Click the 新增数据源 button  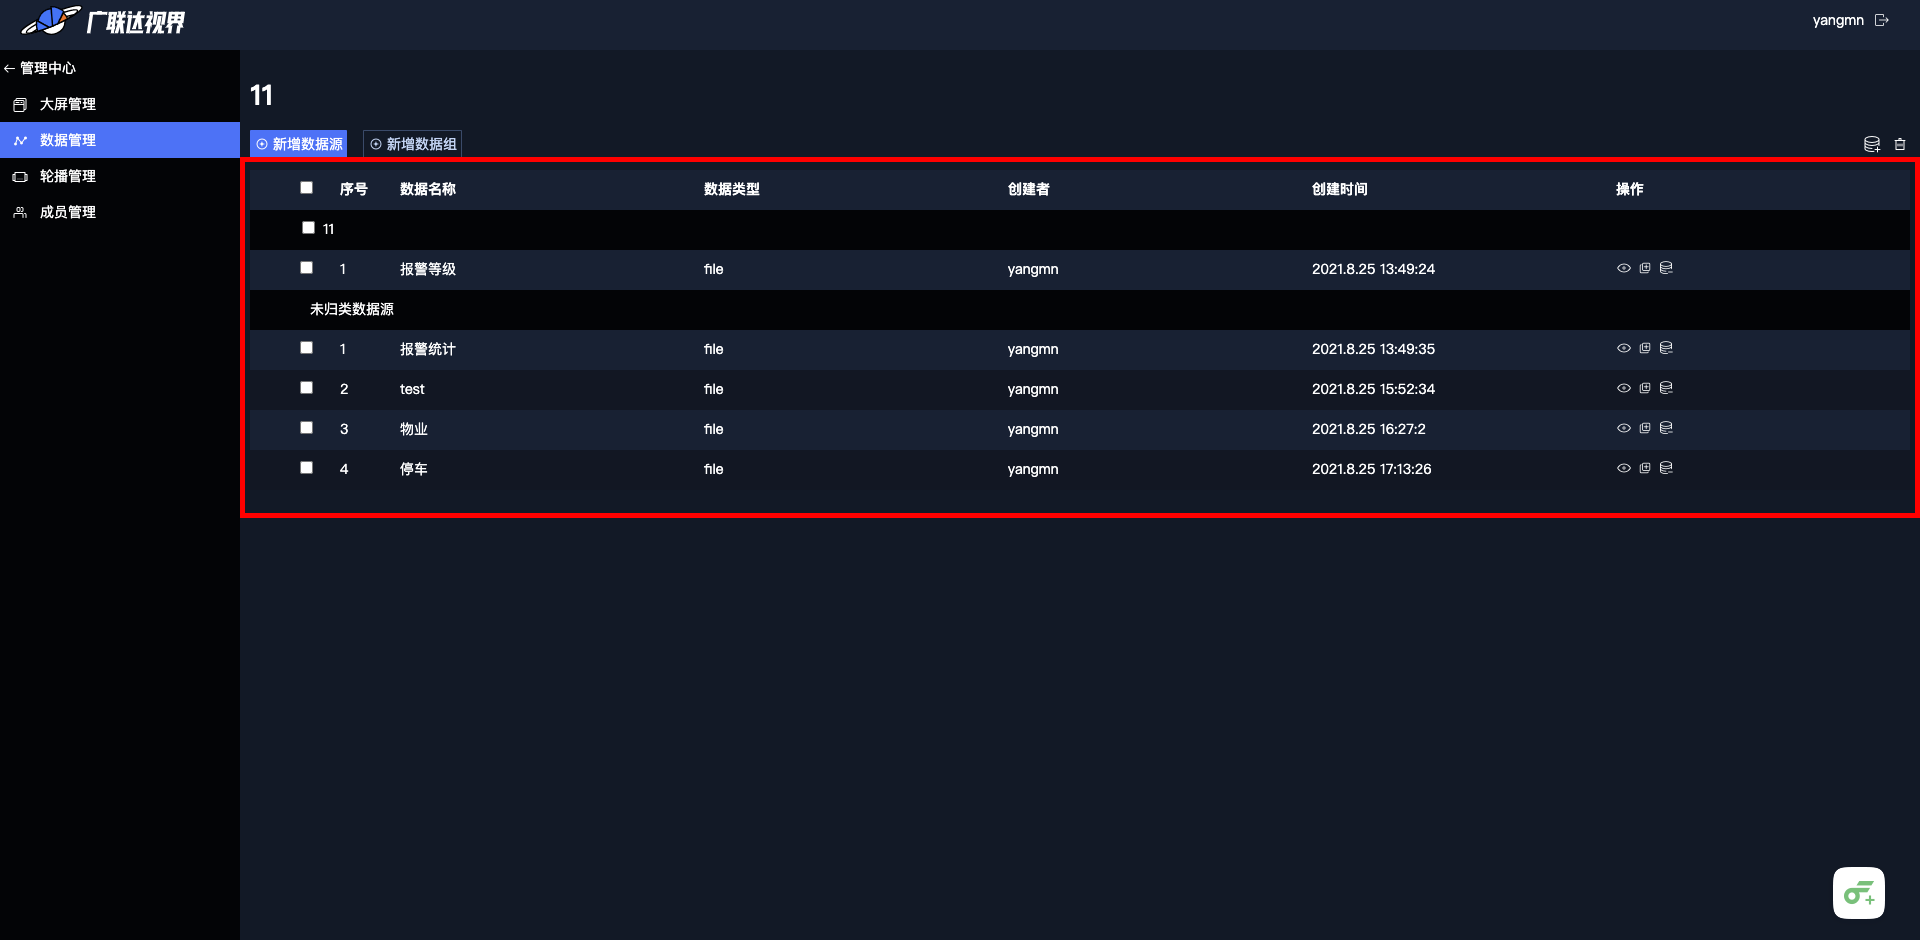click(299, 144)
